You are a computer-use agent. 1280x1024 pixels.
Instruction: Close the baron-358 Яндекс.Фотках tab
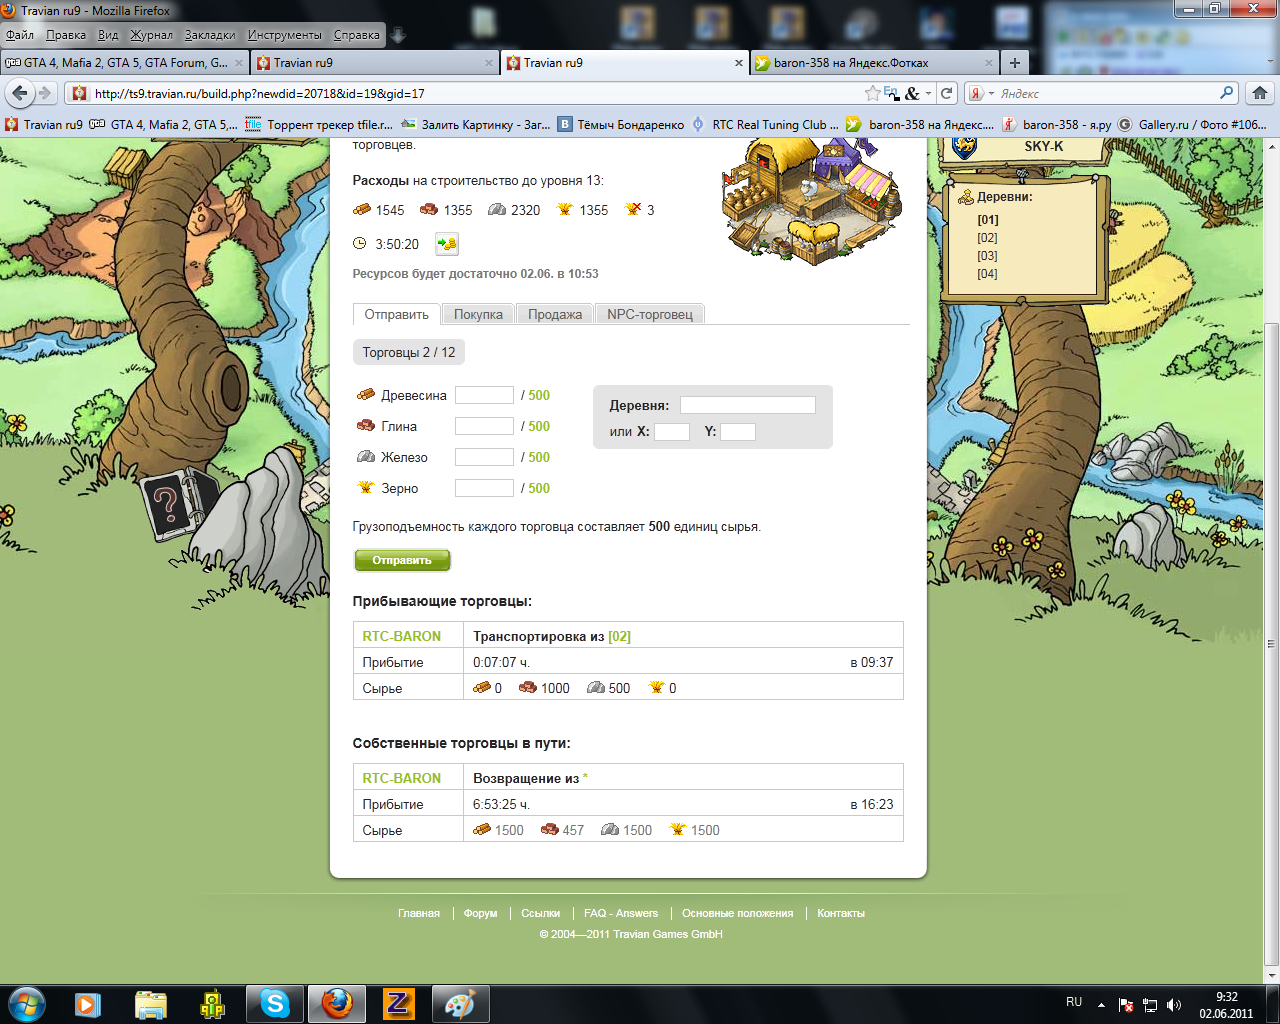coord(988,63)
